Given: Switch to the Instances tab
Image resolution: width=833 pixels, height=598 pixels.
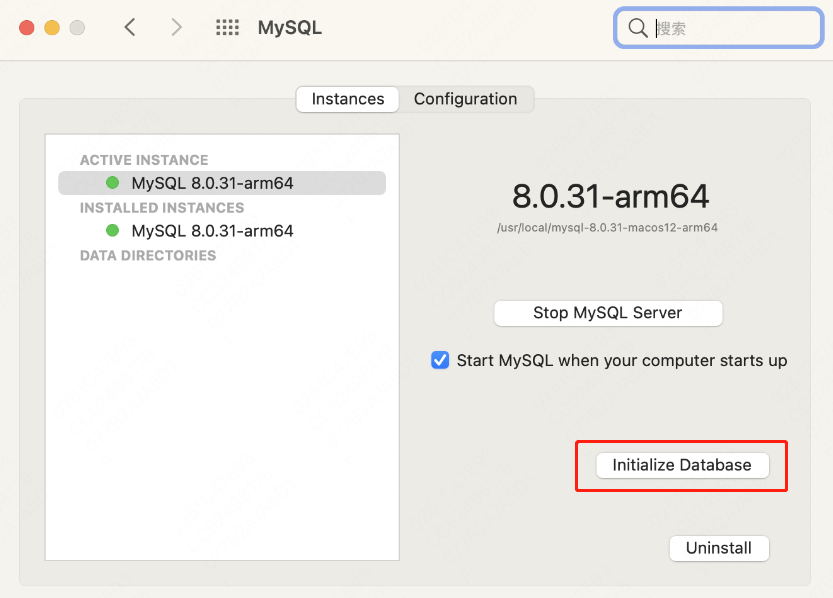Looking at the screenshot, I should tap(347, 99).
